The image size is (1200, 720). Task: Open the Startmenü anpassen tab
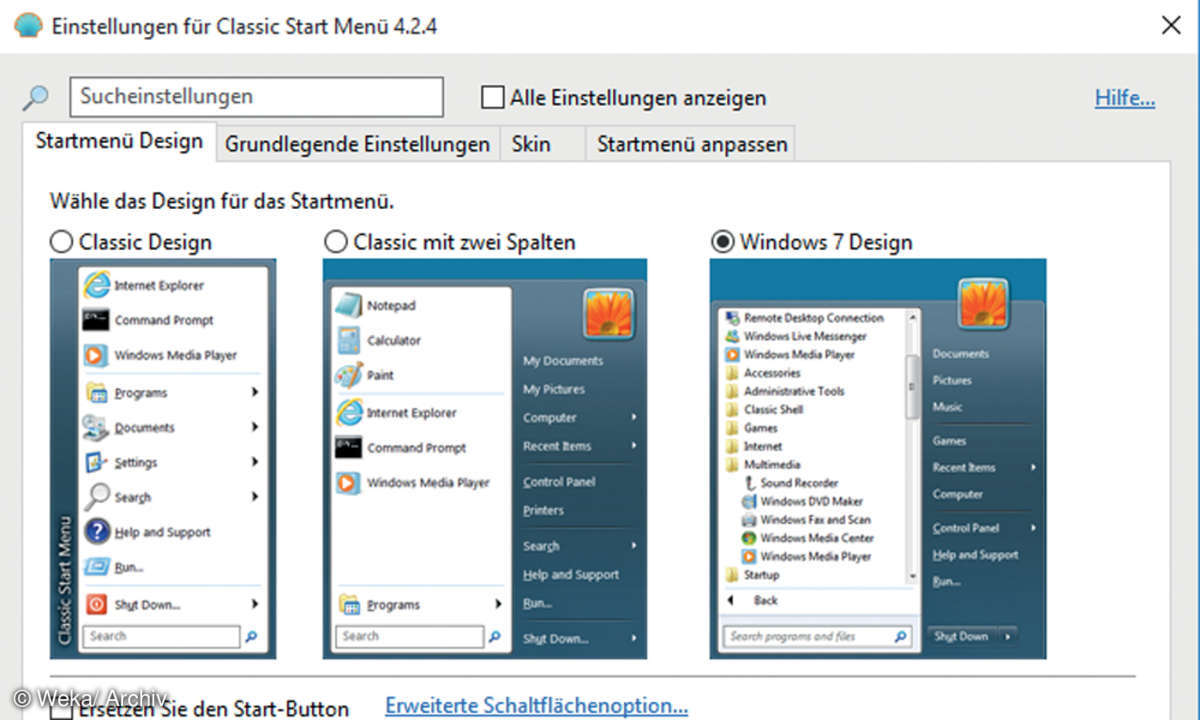(692, 144)
